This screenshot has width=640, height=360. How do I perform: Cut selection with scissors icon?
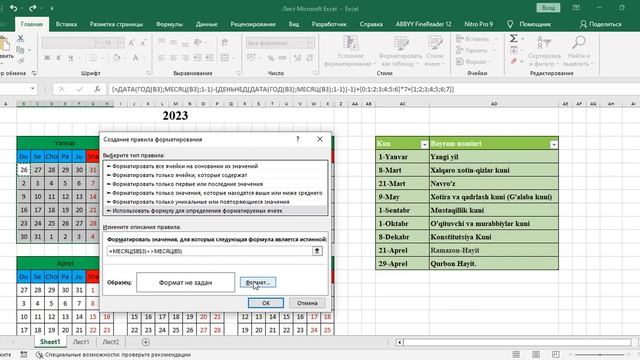pyautogui.click(x=20, y=38)
